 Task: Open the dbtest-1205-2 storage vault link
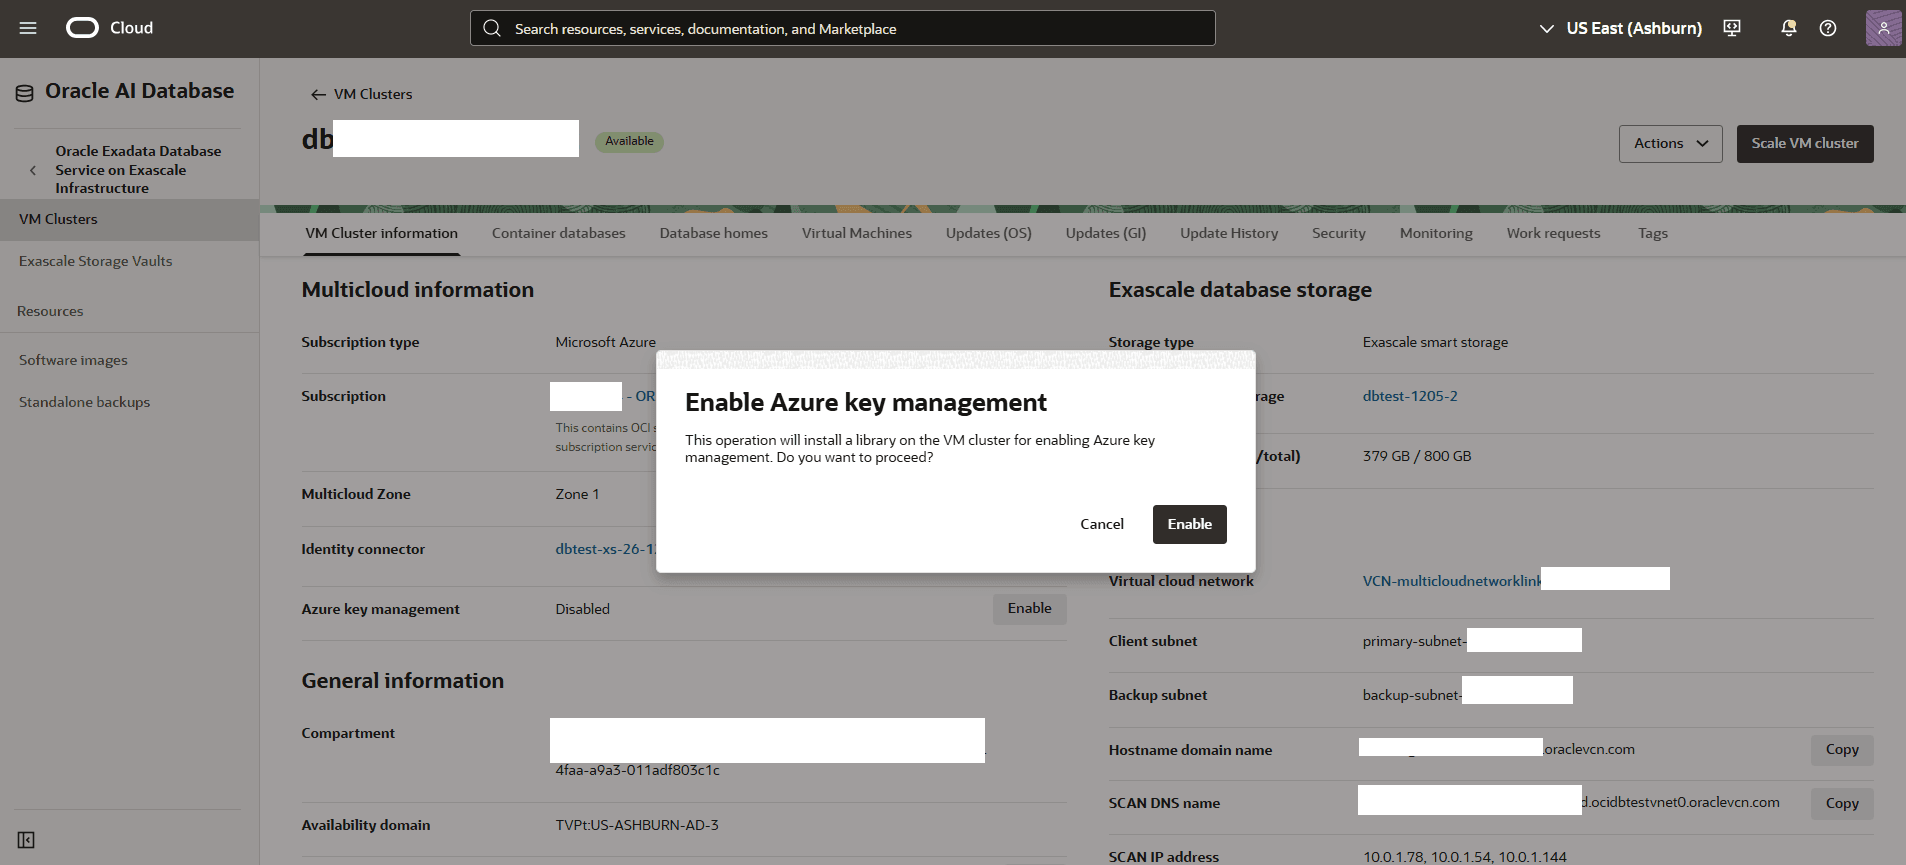[x=1409, y=396]
